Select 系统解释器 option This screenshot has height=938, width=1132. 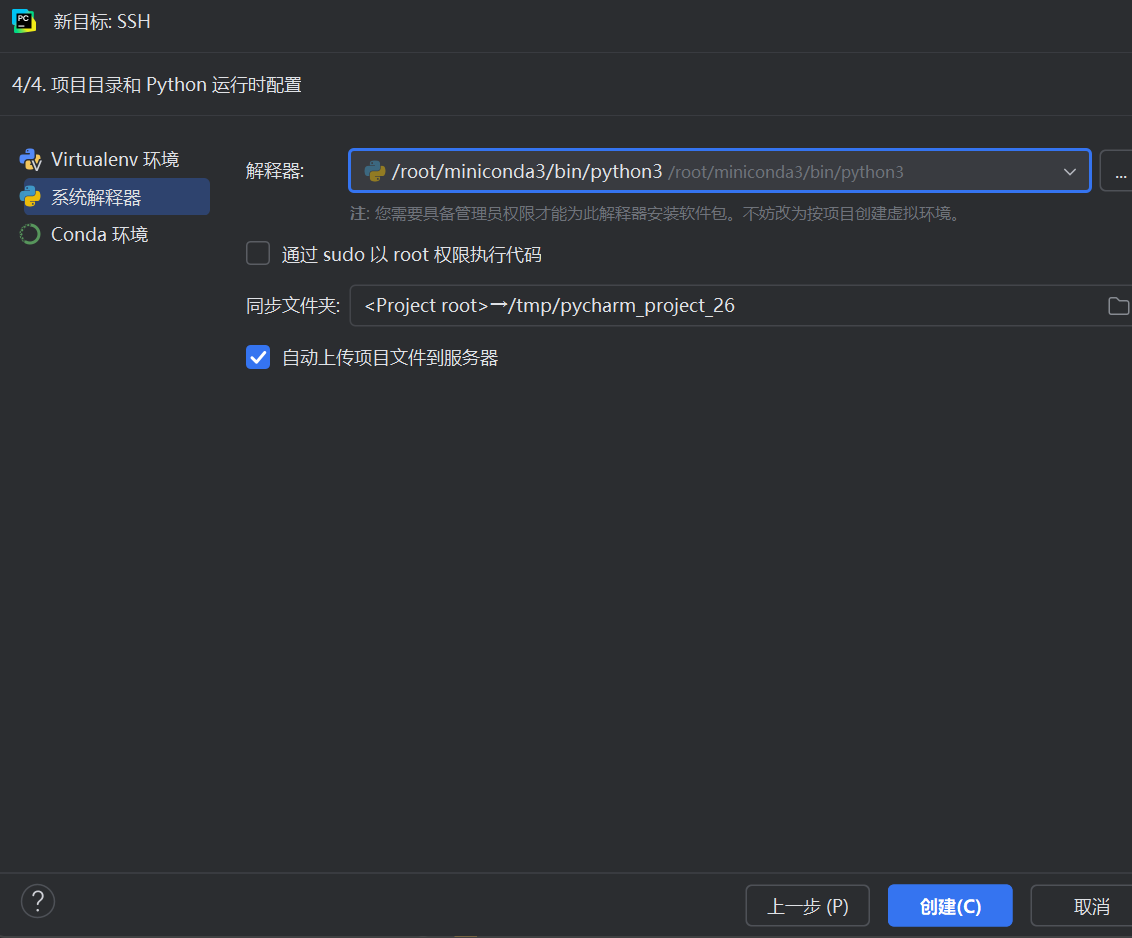pos(117,196)
